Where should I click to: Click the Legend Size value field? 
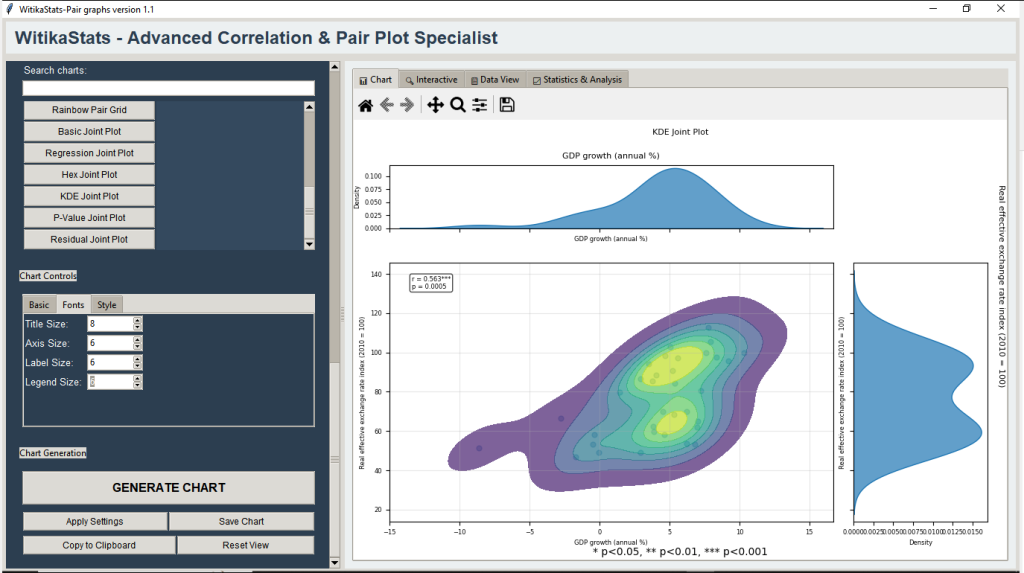(x=110, y=382)
